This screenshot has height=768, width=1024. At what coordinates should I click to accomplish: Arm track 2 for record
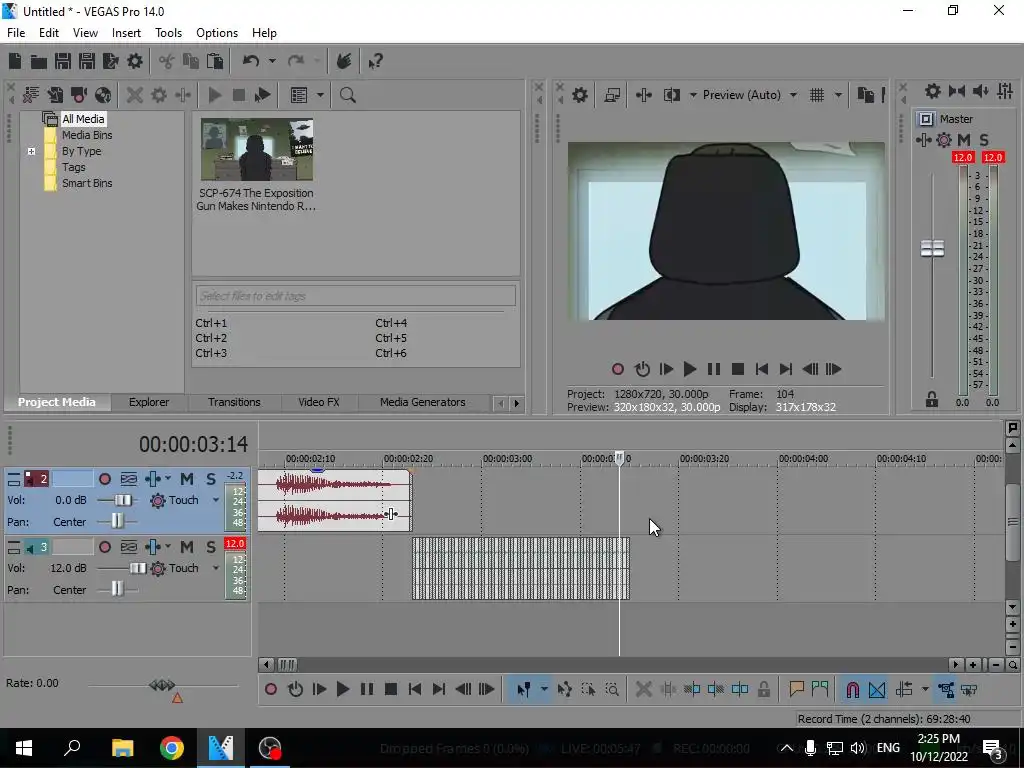104,479
